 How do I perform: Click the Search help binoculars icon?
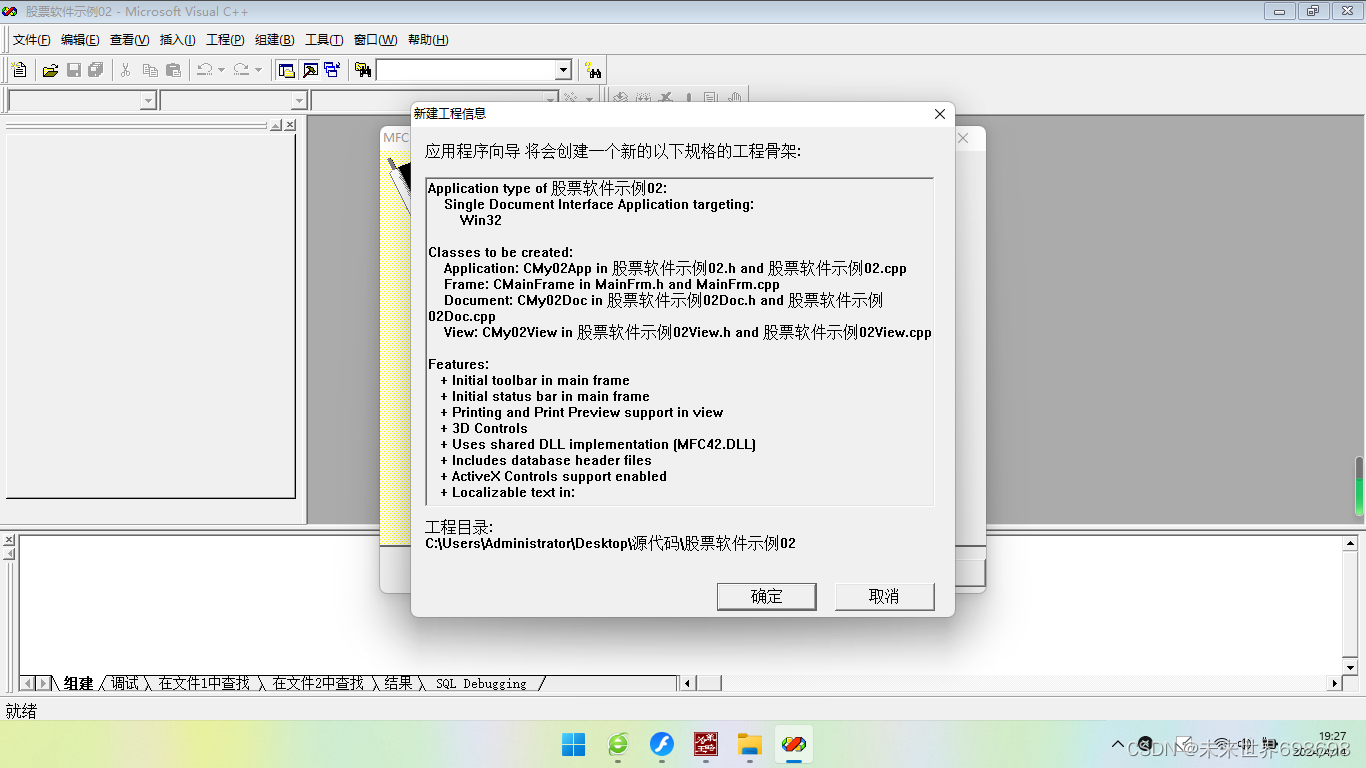(x=594, y=70)
